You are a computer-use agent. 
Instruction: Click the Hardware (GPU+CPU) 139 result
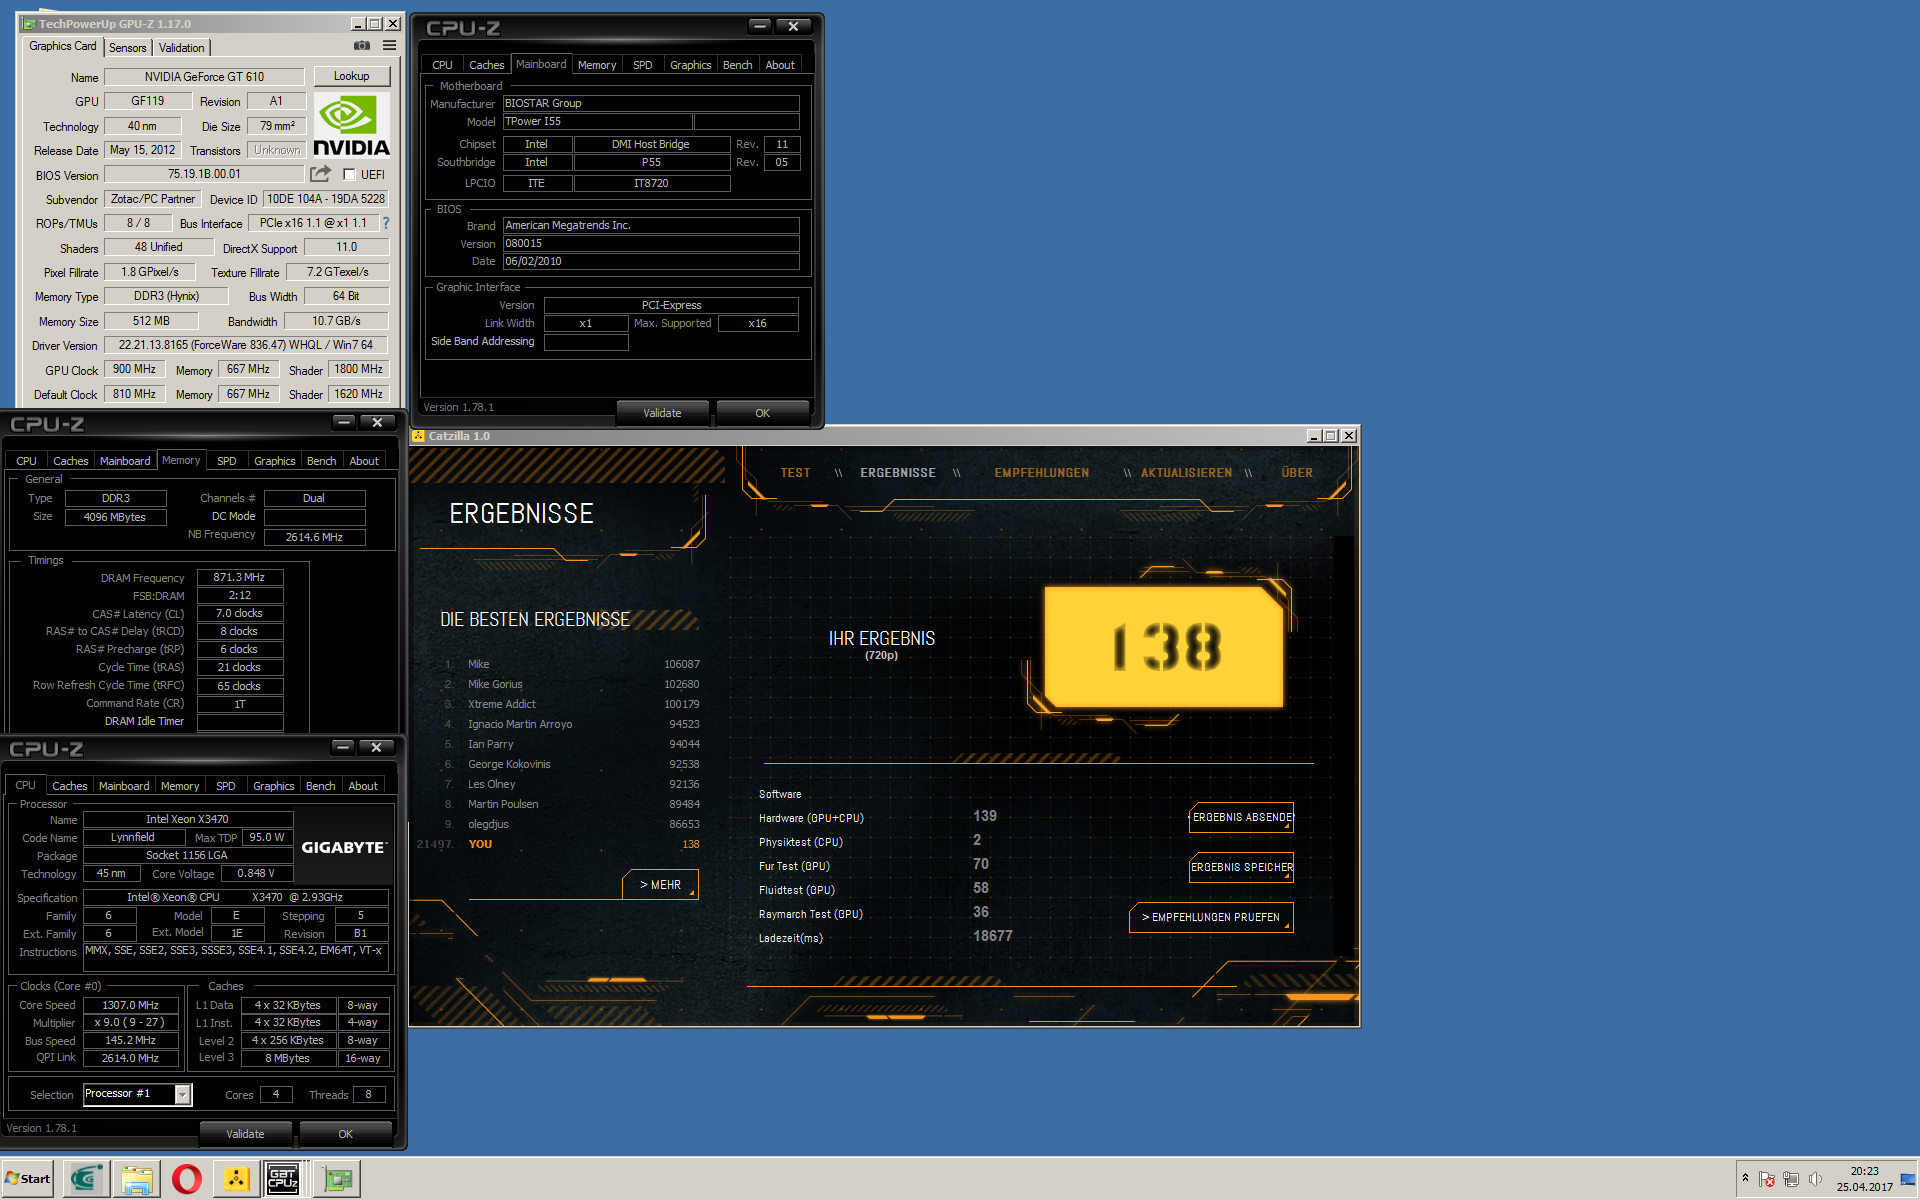(880, 817)
